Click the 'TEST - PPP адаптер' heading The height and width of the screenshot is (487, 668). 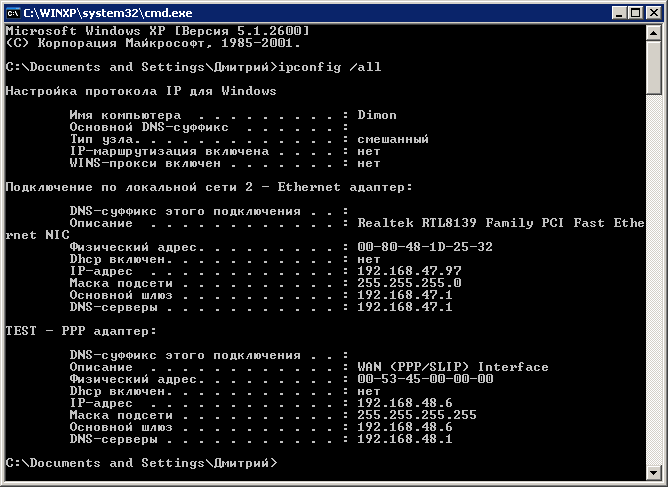tap(73, 331)
